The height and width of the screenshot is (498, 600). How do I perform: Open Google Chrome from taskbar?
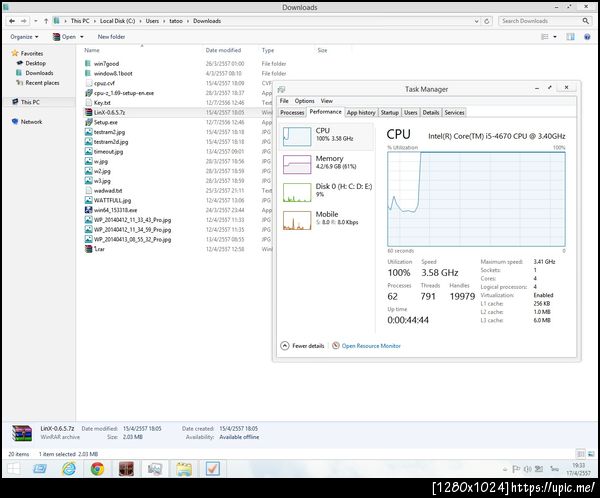click(x=97, y=469)
